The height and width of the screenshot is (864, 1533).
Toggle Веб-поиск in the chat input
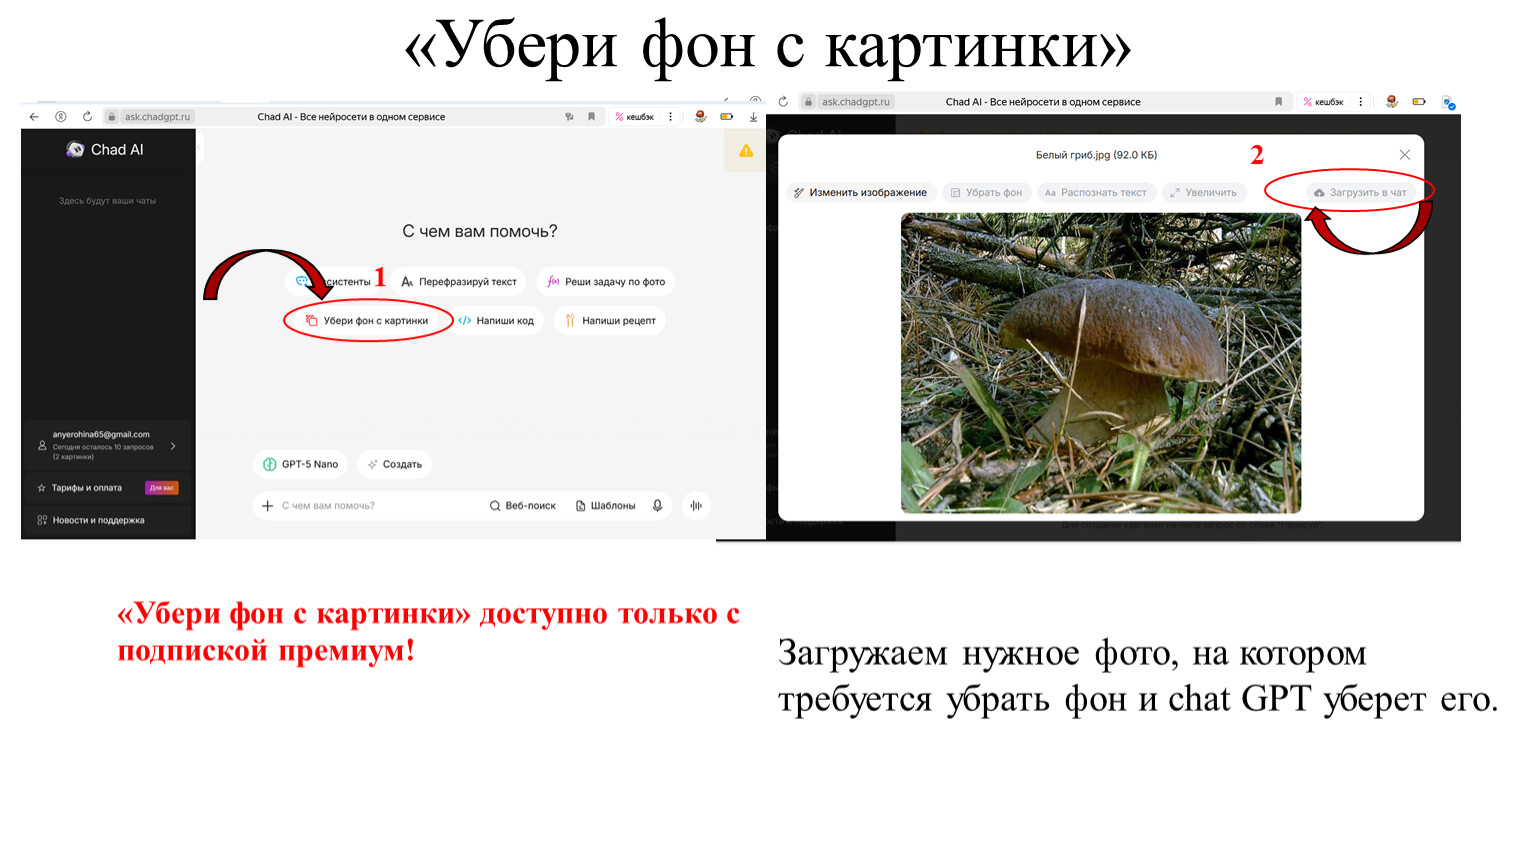tap(522, 506)
